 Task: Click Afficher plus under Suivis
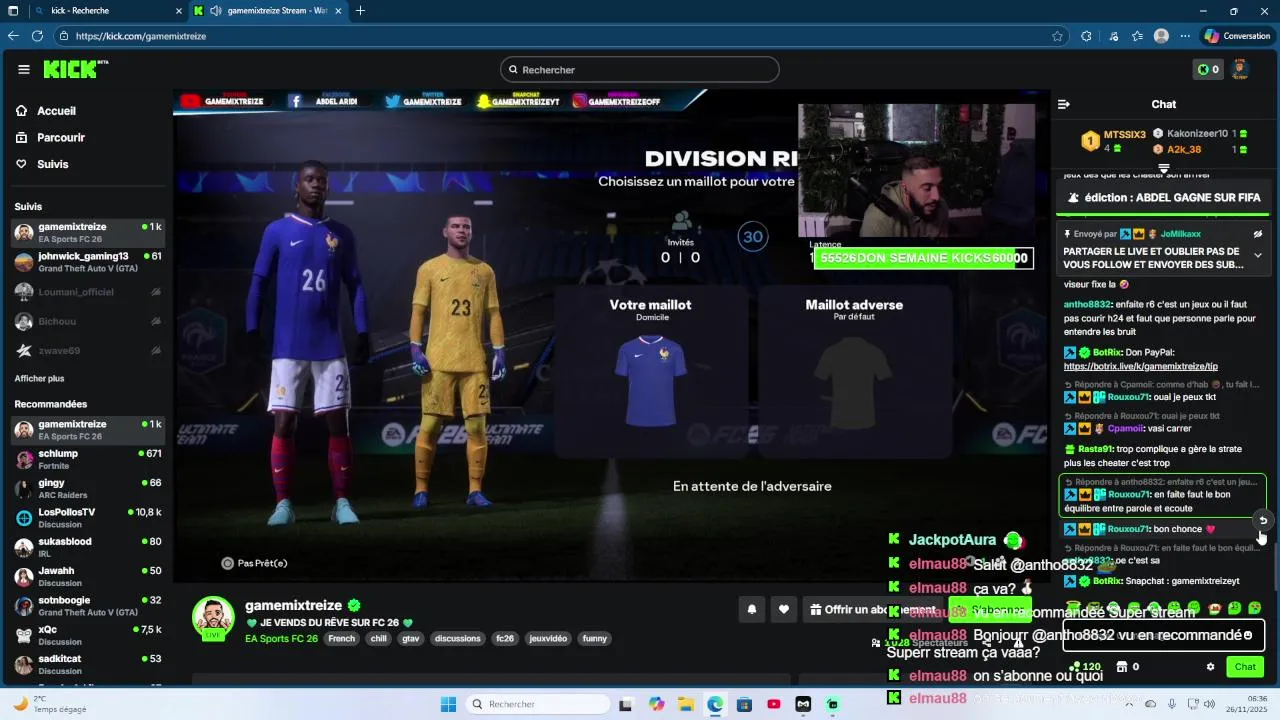pos(39,379)
